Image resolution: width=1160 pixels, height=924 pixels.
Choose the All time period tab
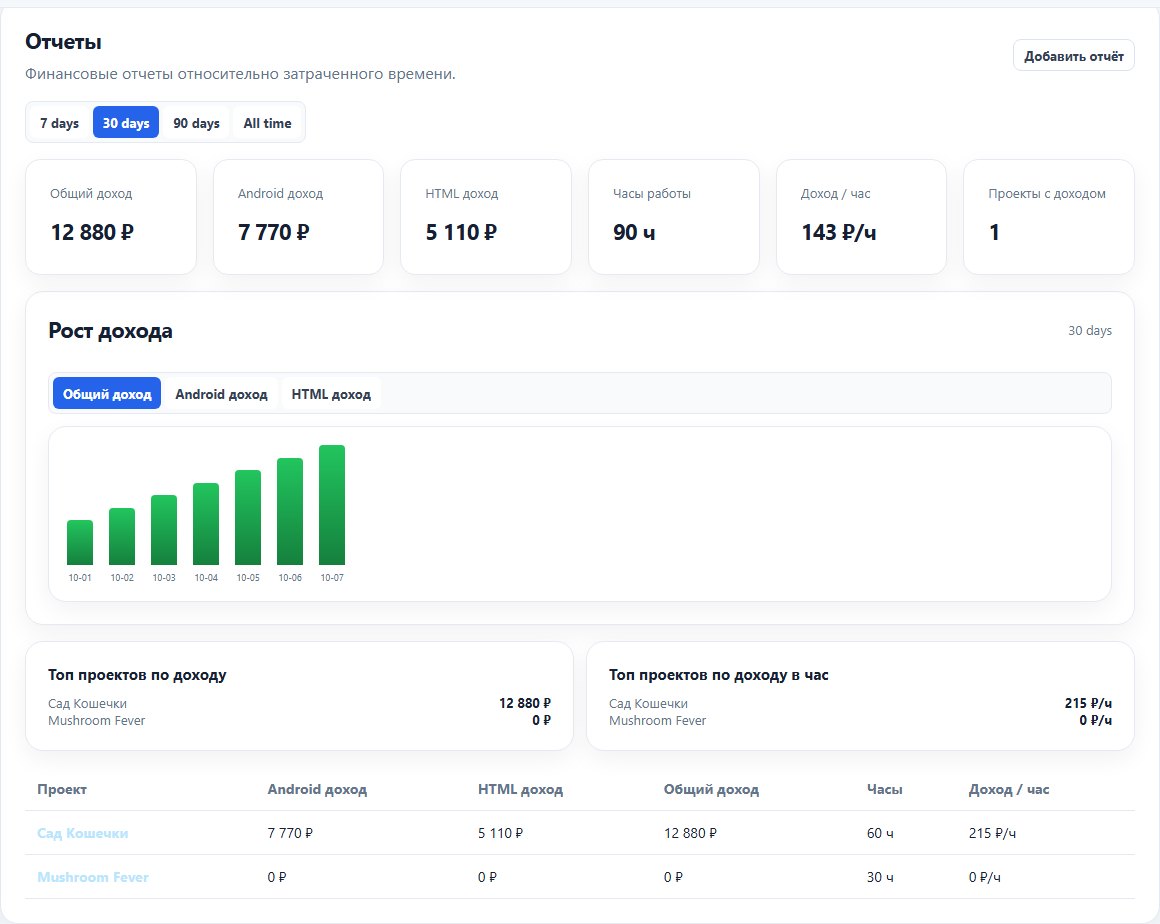click(x=267, y=123)
